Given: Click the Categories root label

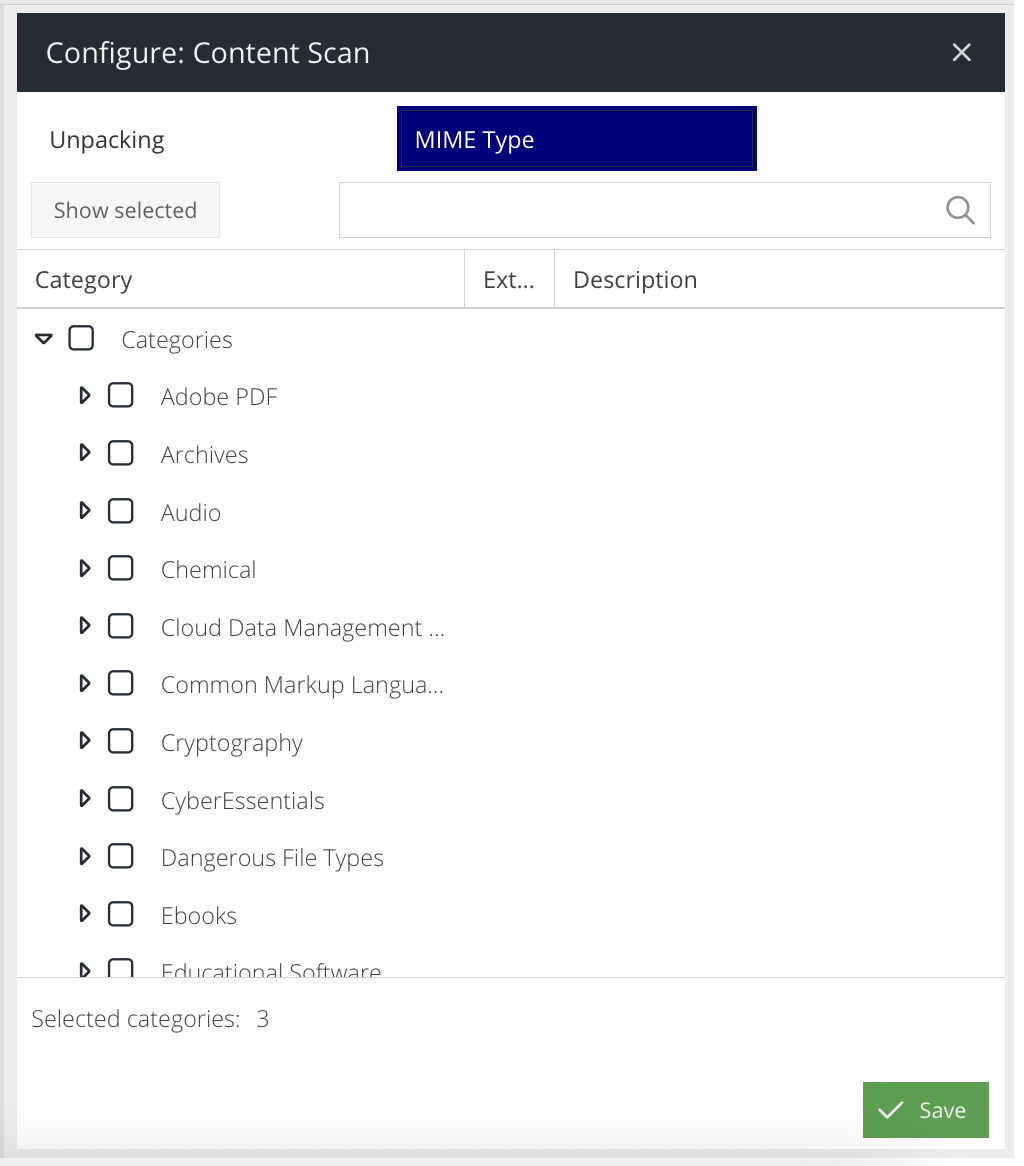Looking at the screenshot, I should (x=177, y=340).
